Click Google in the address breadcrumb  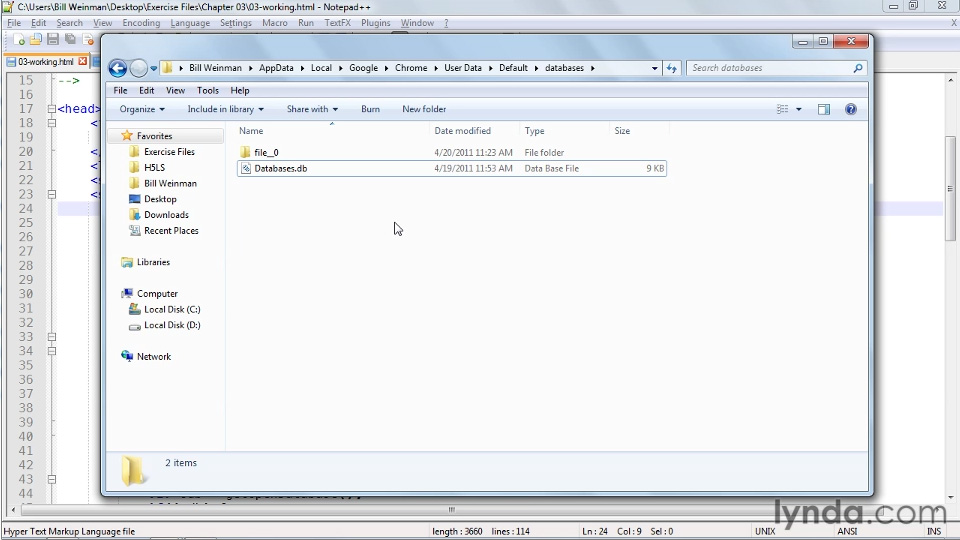pyautogui.click(x=364, y=68)
